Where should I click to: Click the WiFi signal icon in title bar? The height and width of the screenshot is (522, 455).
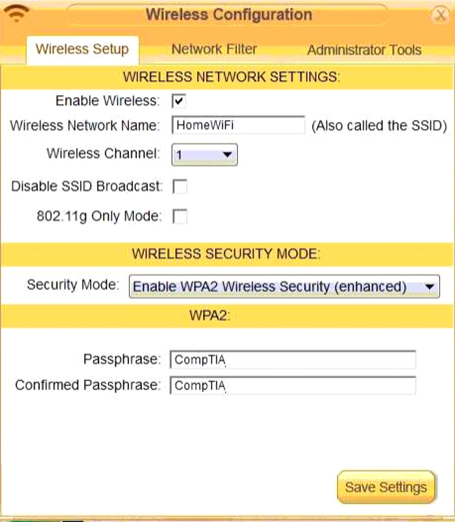17,13
